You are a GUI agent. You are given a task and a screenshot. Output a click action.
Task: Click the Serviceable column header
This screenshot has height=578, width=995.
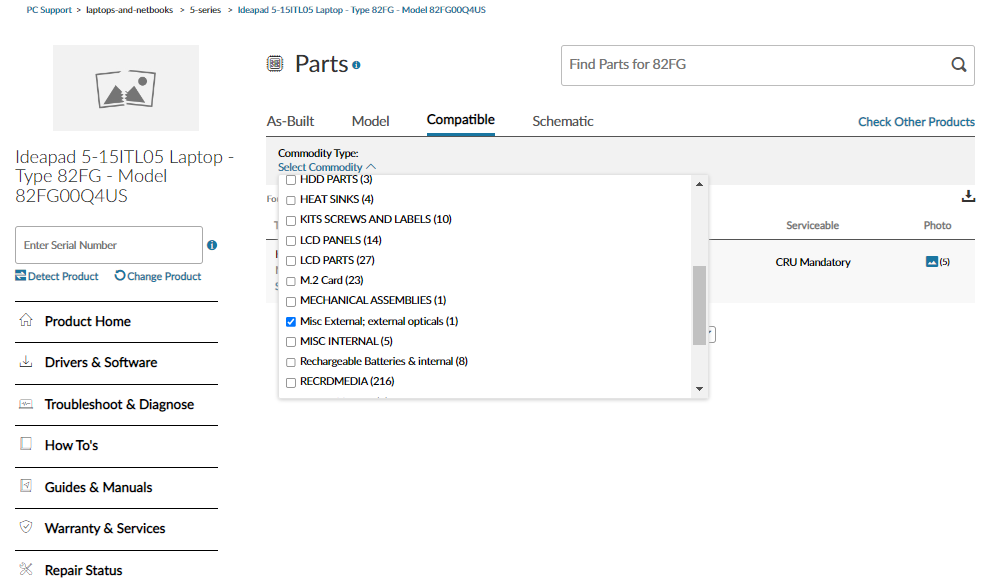(x=812, y=225)
